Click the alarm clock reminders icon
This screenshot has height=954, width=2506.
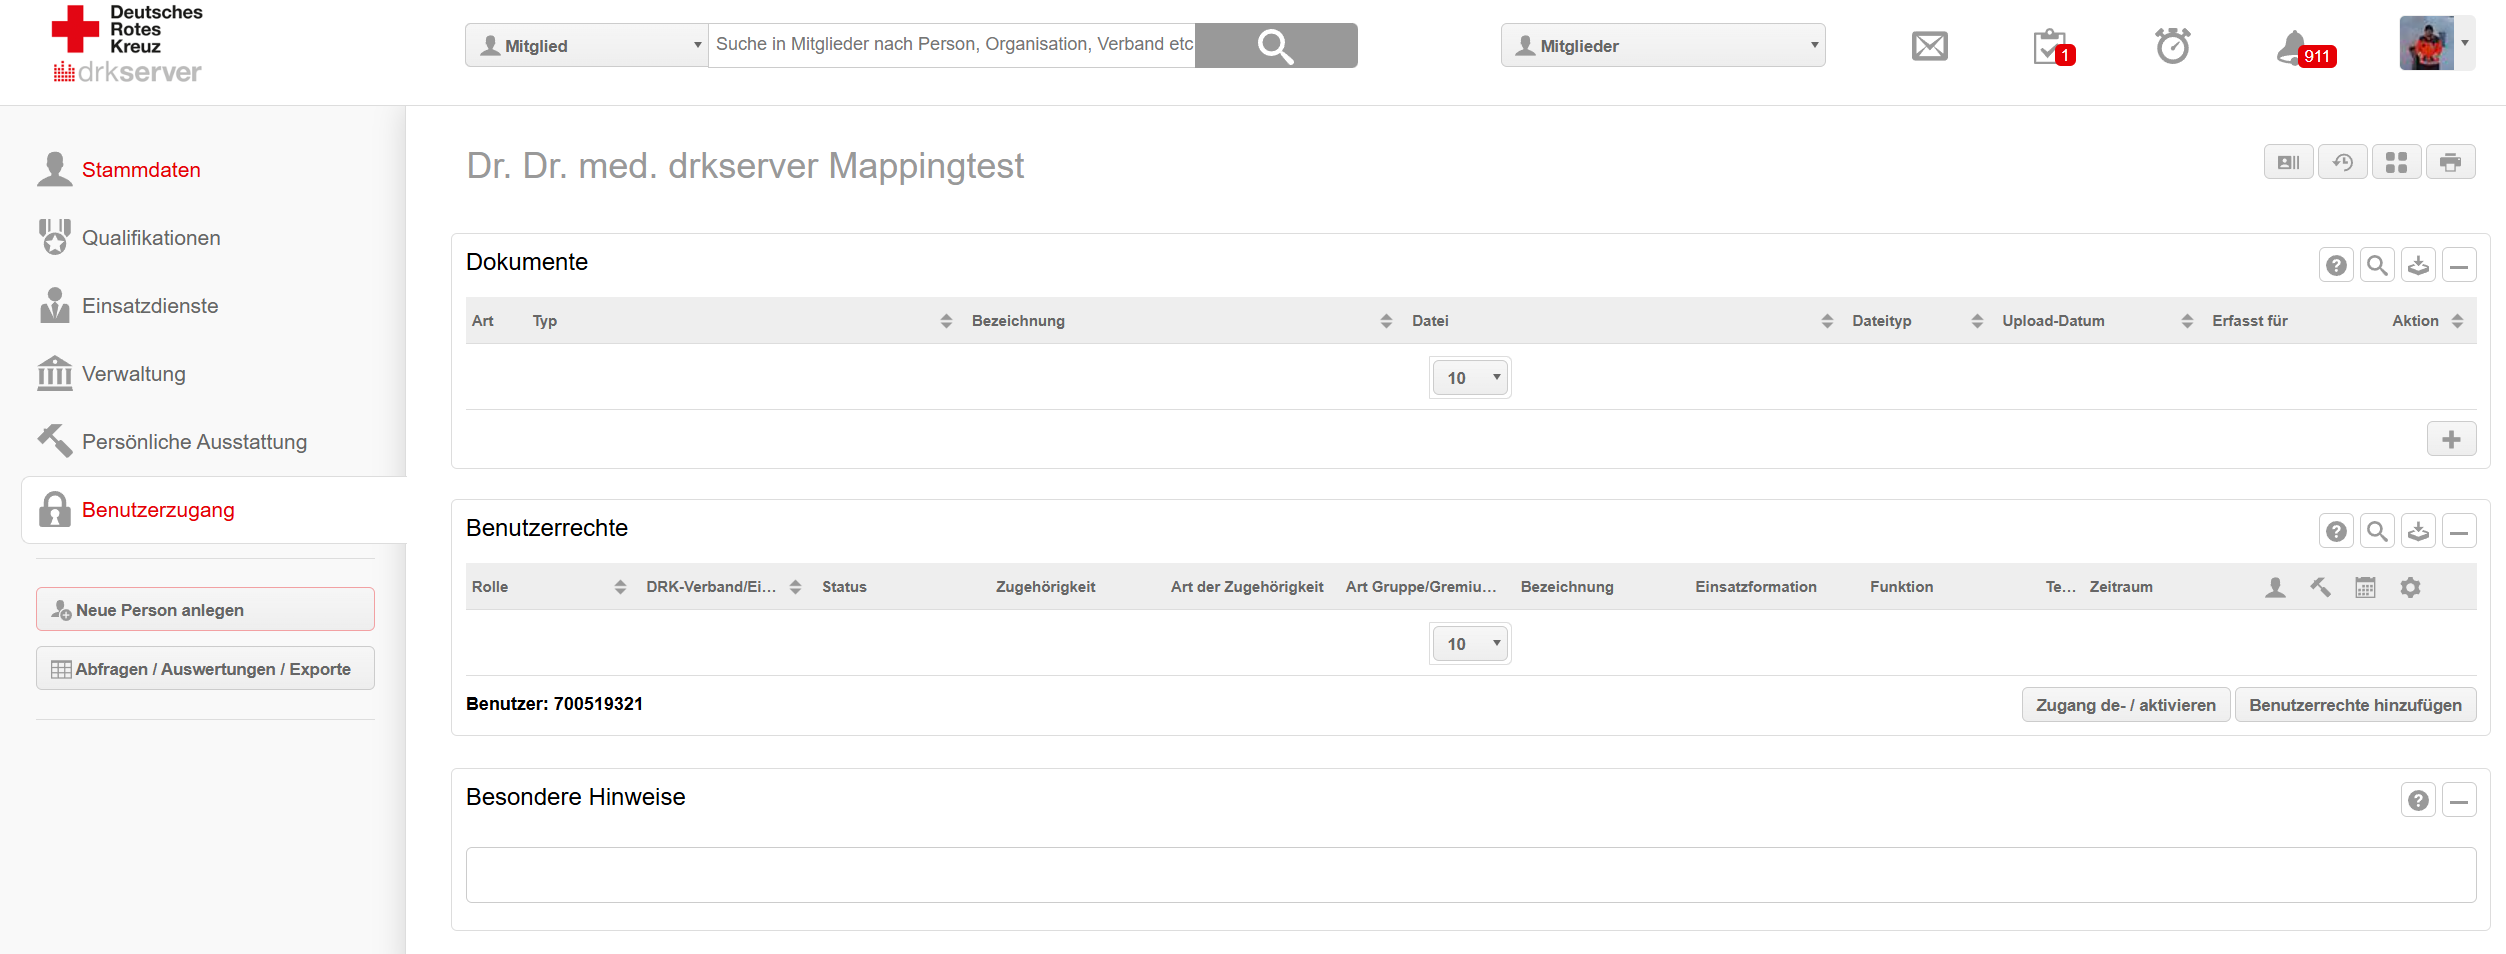(x=2172, y=46)
